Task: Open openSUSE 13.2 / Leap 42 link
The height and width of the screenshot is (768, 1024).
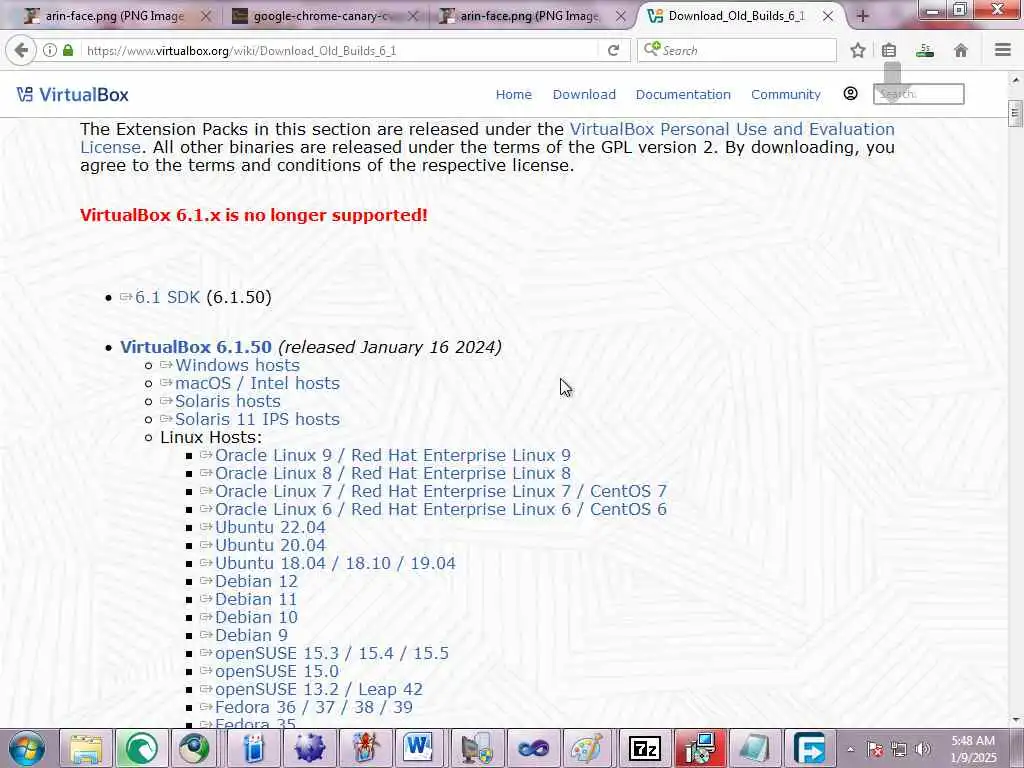Action: click(319, 689)
